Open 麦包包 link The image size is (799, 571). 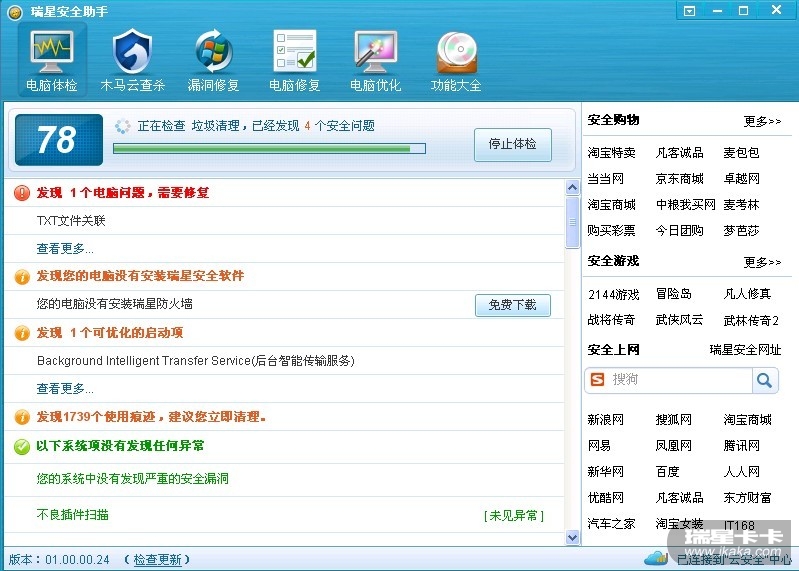coord(741,153)
